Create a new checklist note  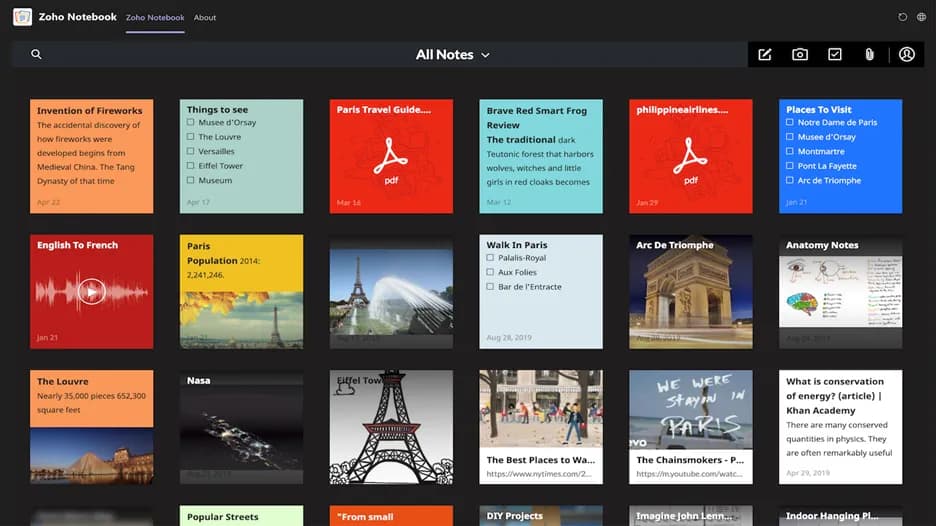tap(835, 55)
